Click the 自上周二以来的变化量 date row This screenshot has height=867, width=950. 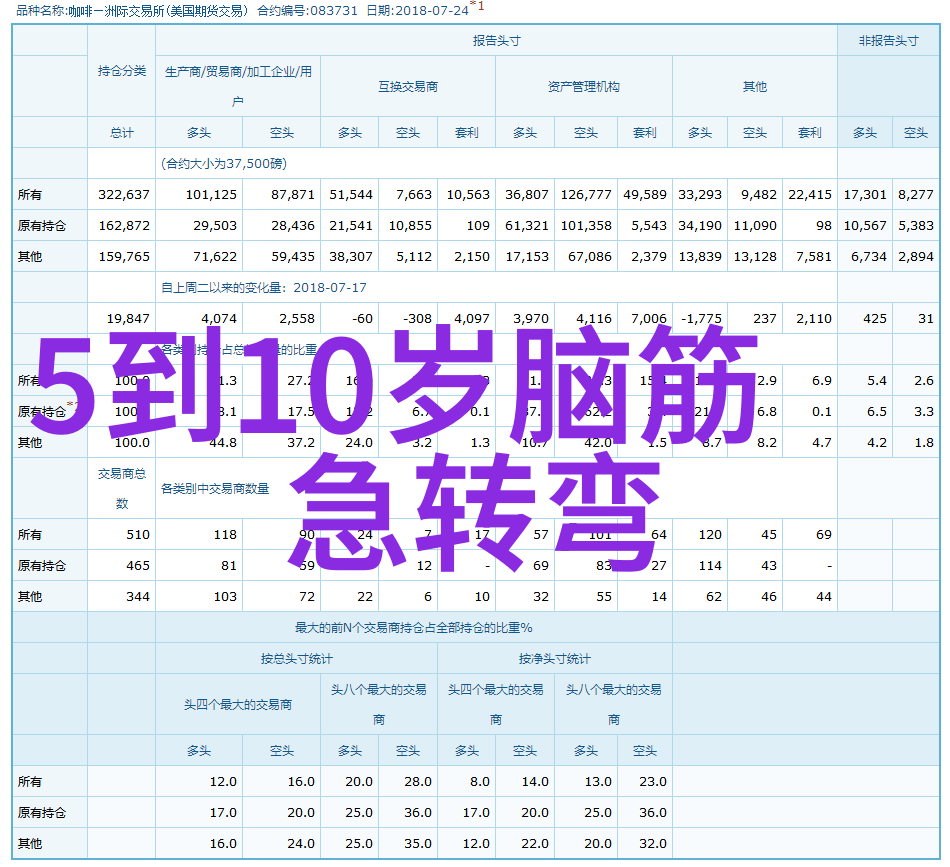point(264,287)
